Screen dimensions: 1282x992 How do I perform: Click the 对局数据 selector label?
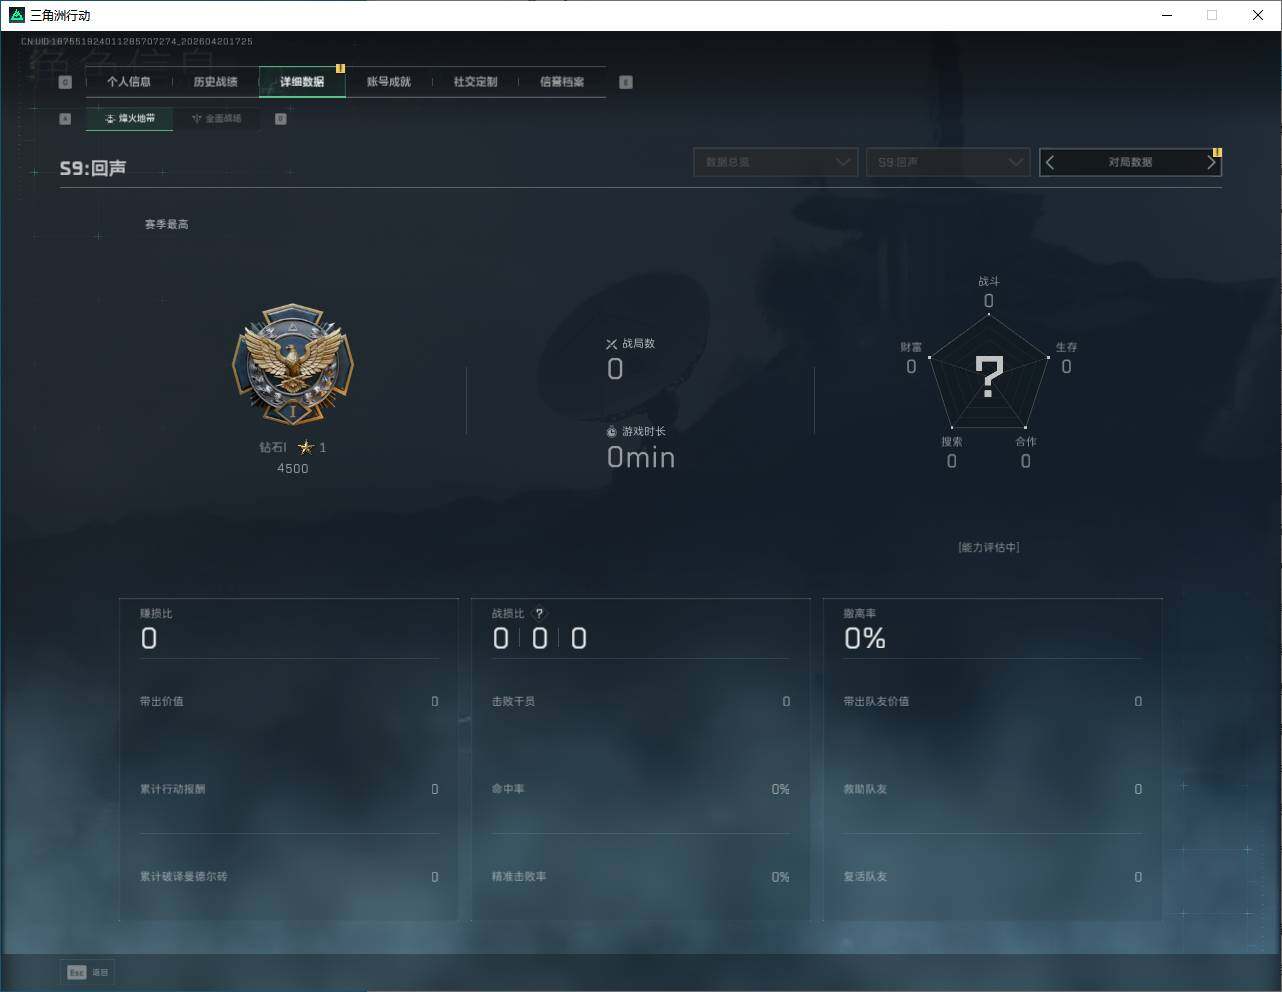click(x=1130, y=162)
